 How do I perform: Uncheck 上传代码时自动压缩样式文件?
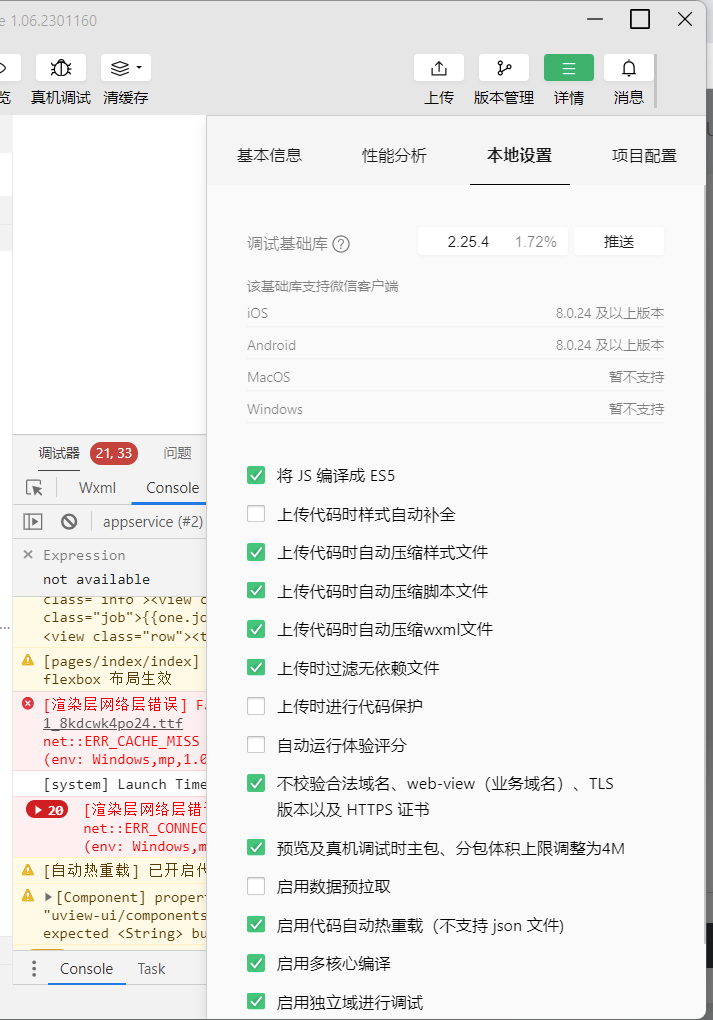point(256,552)
